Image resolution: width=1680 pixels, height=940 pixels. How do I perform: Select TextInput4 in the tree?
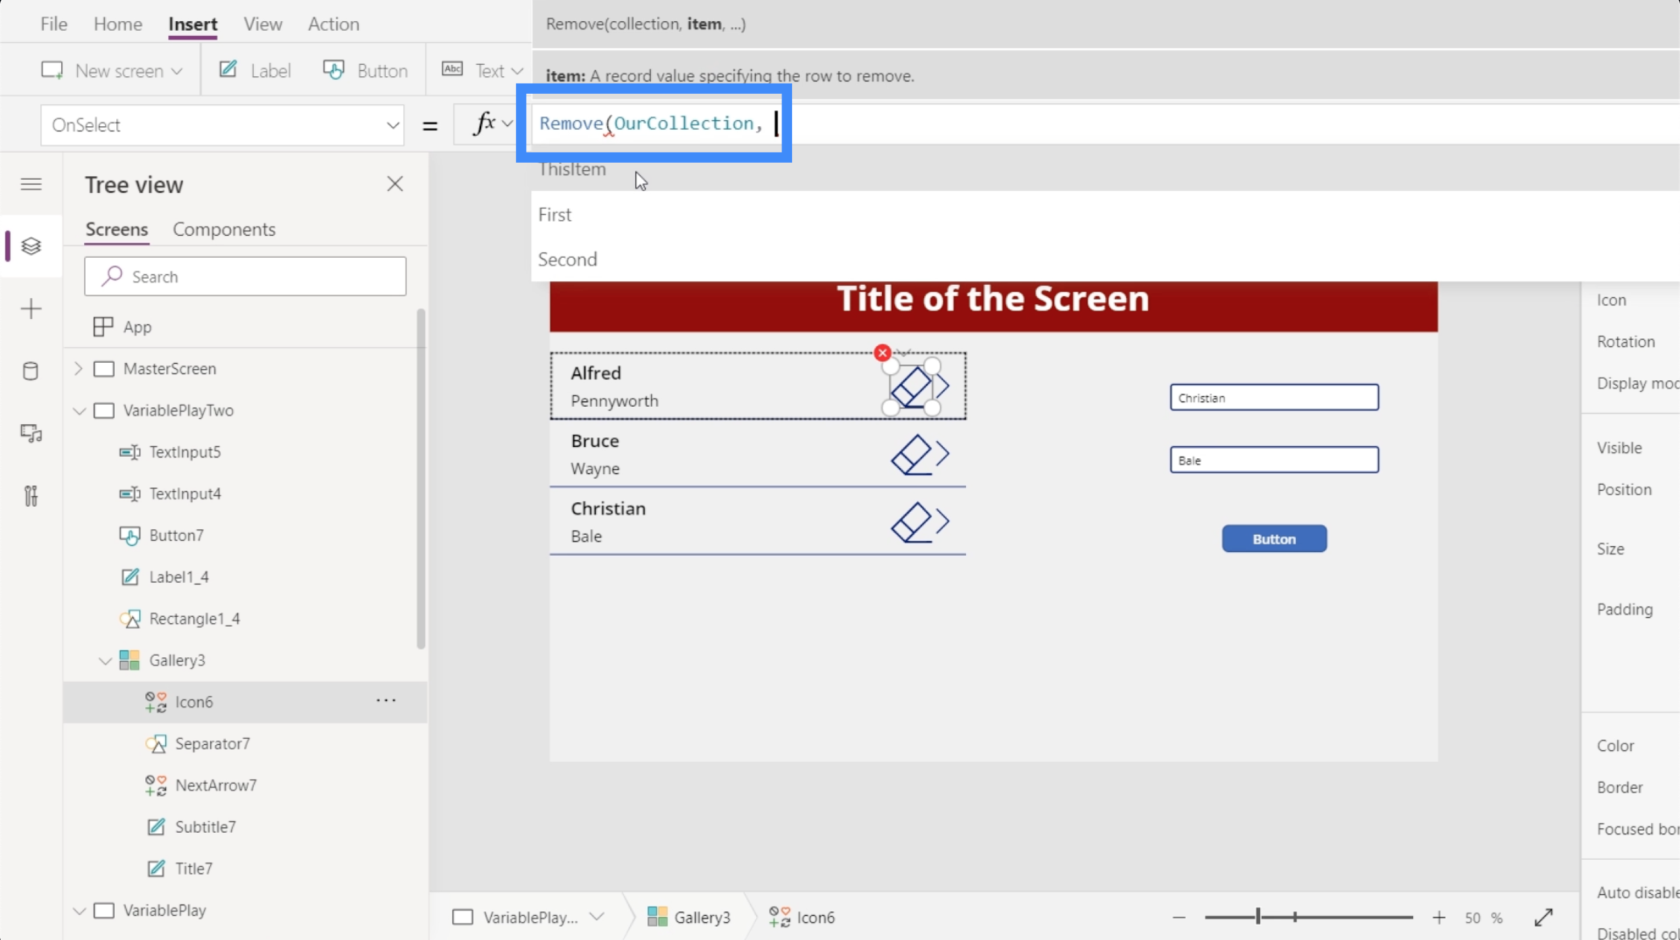[185, 494]
